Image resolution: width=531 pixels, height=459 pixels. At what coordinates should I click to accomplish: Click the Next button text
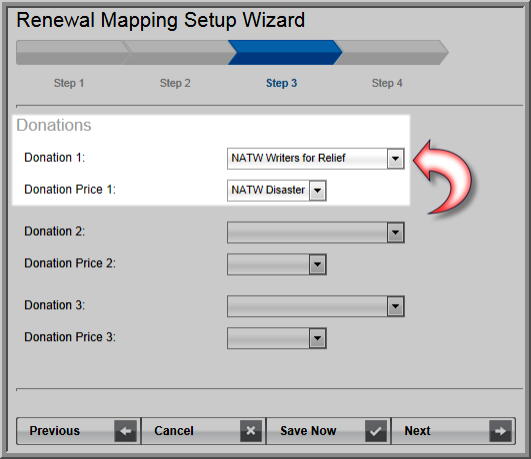pos(417,431)
